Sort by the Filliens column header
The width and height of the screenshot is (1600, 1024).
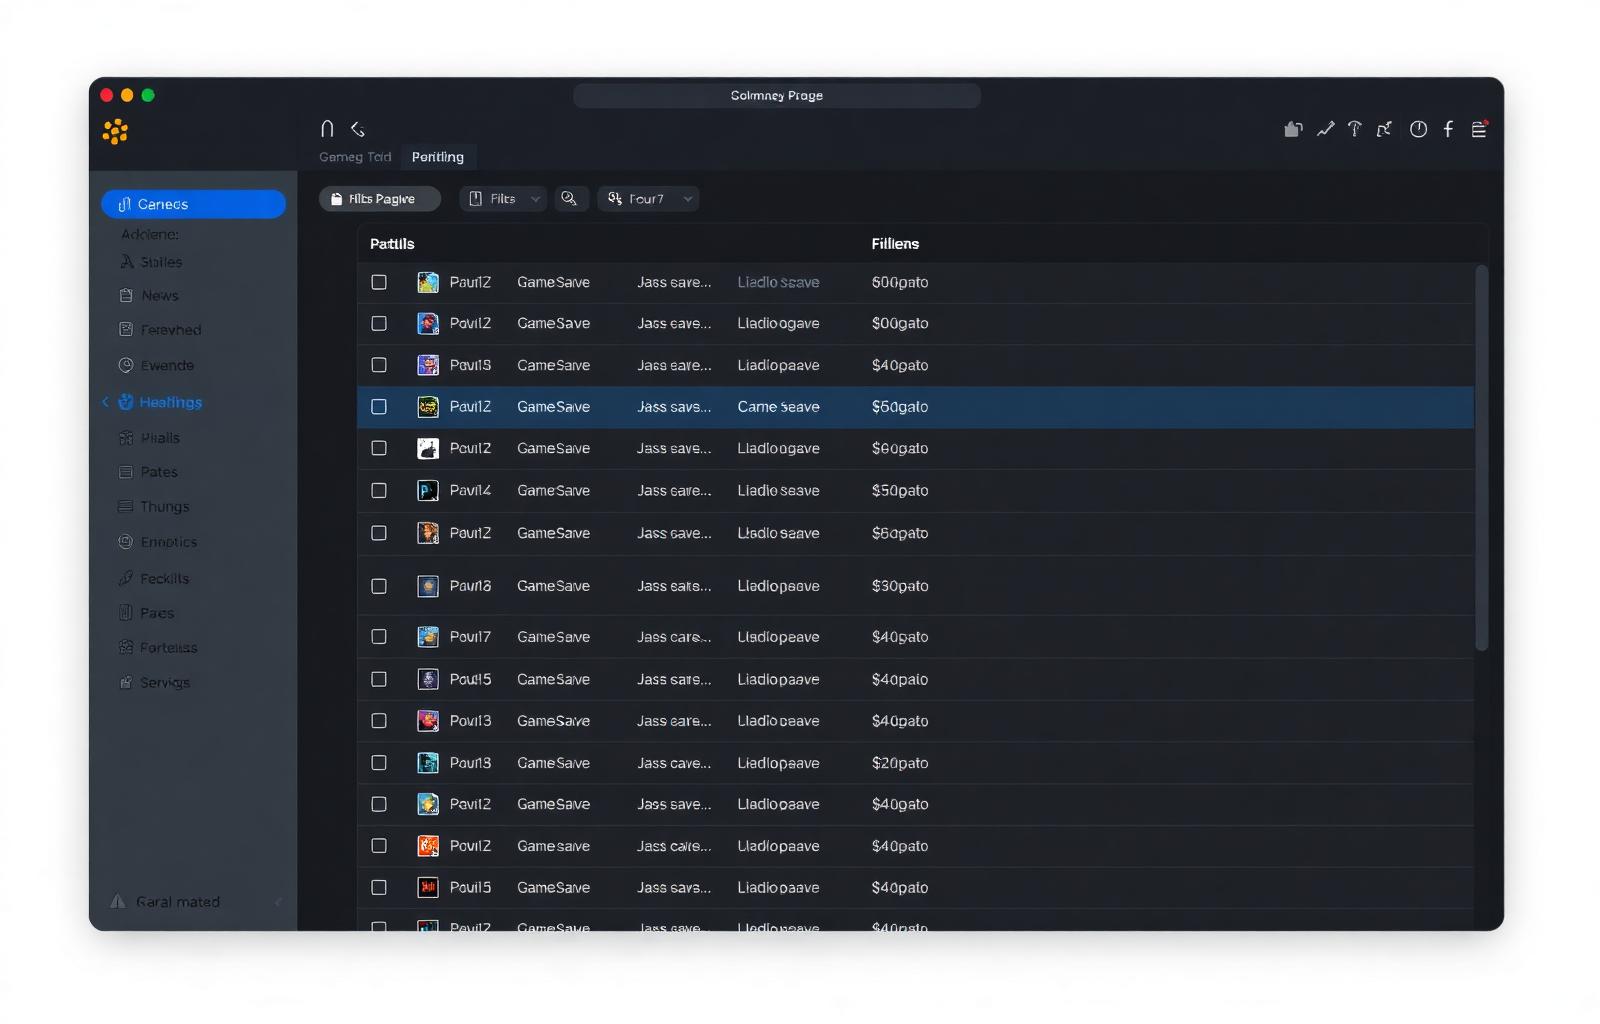tap(895, 243)
